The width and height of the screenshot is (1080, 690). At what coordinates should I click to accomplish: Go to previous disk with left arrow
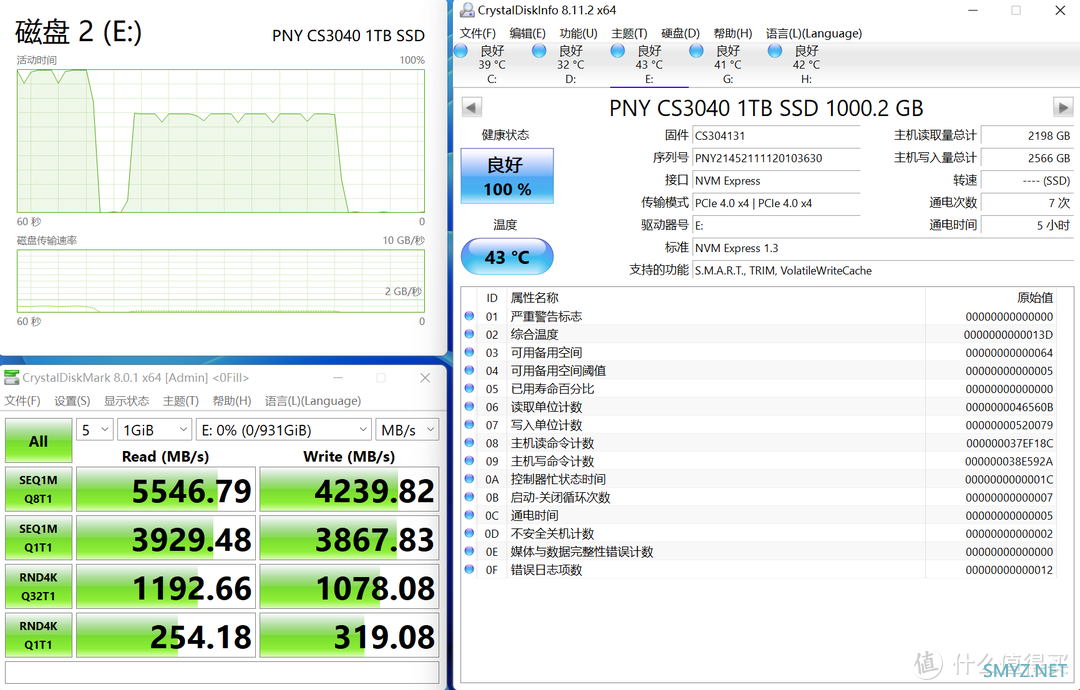472,108
